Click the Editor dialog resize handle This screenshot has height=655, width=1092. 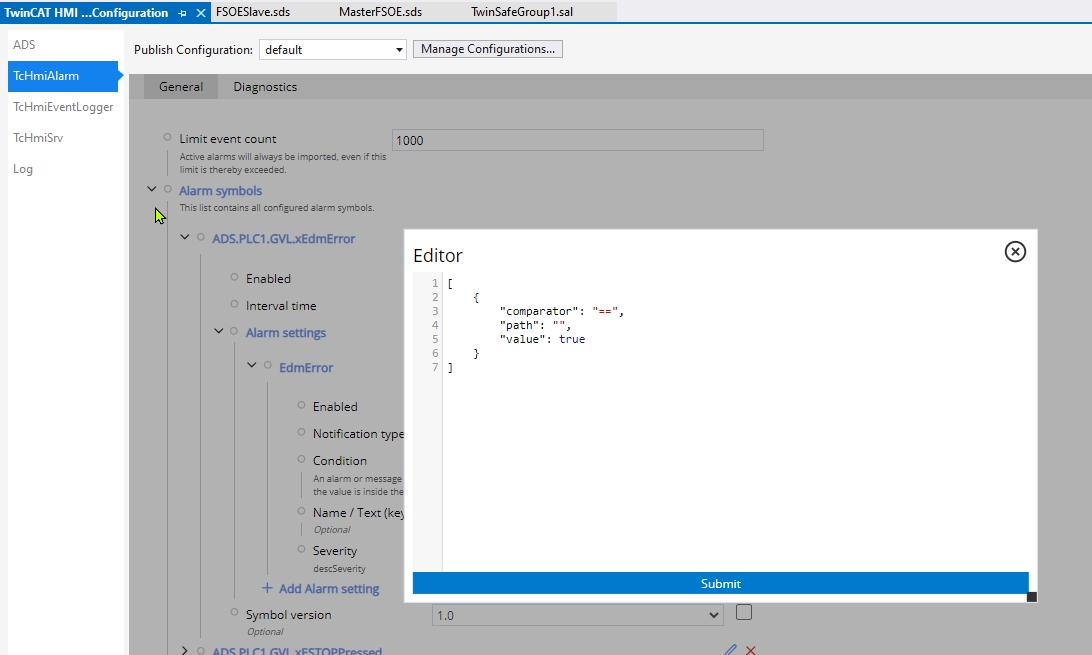(1032, 597)
